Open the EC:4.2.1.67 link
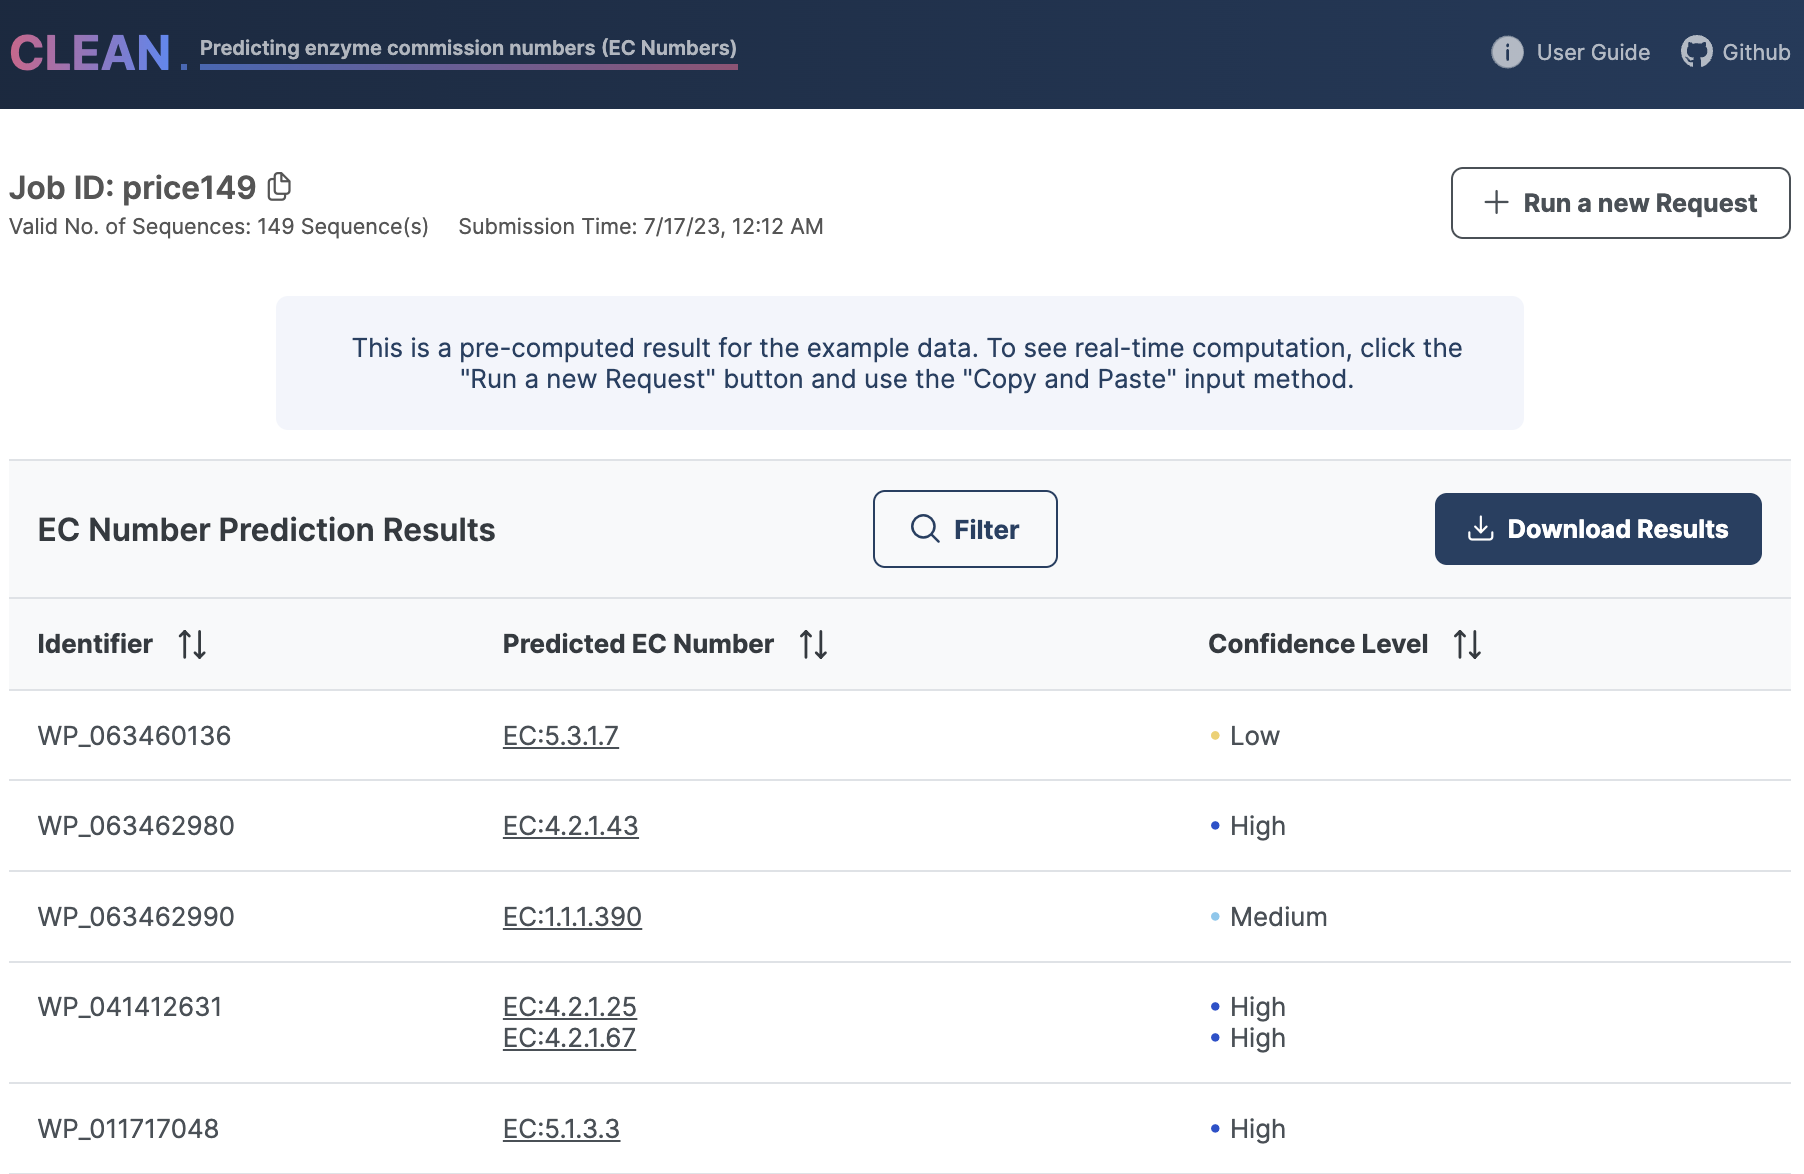1804x1174 pixels. pyautogui.click(x=569, y=1038)
